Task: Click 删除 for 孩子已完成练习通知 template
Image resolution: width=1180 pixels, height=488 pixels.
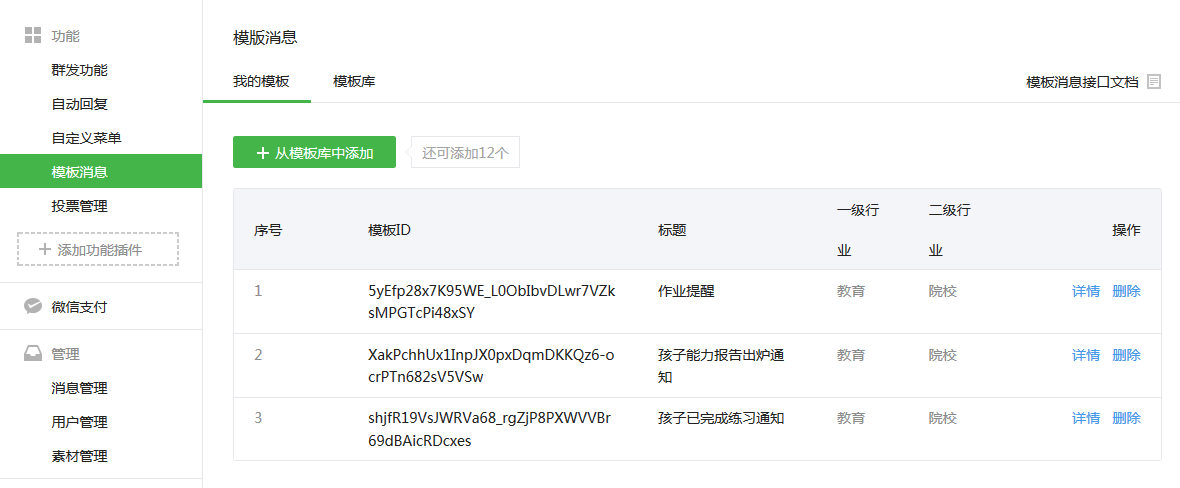Action: 1127,418
